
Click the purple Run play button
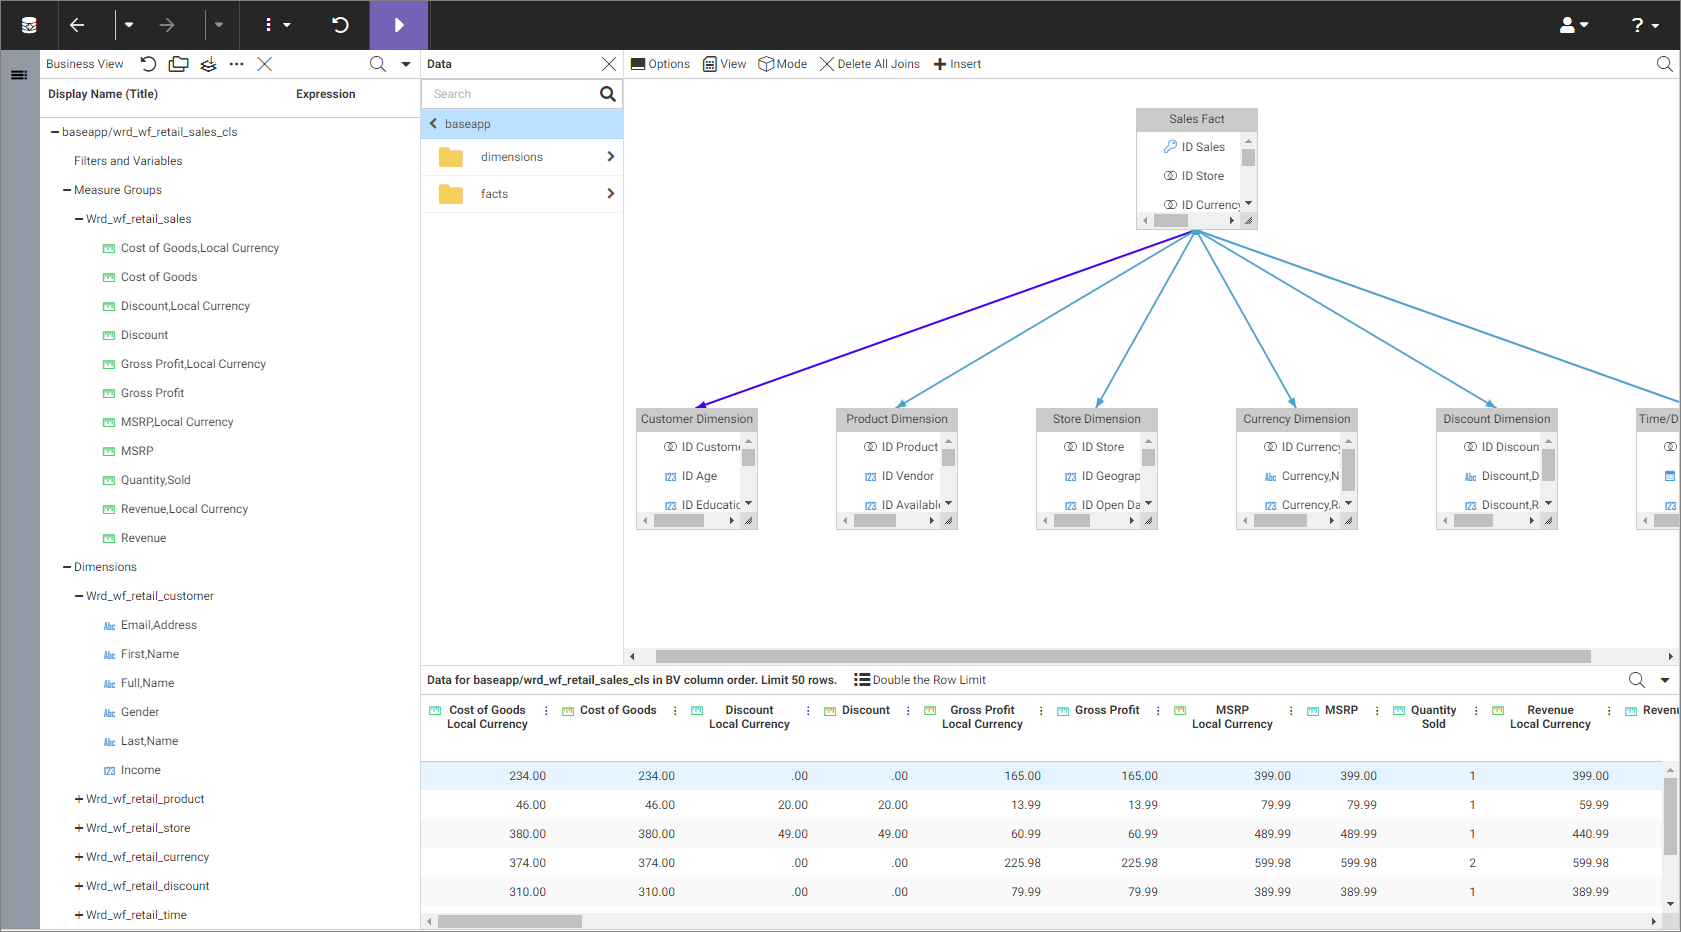(399, 25)
